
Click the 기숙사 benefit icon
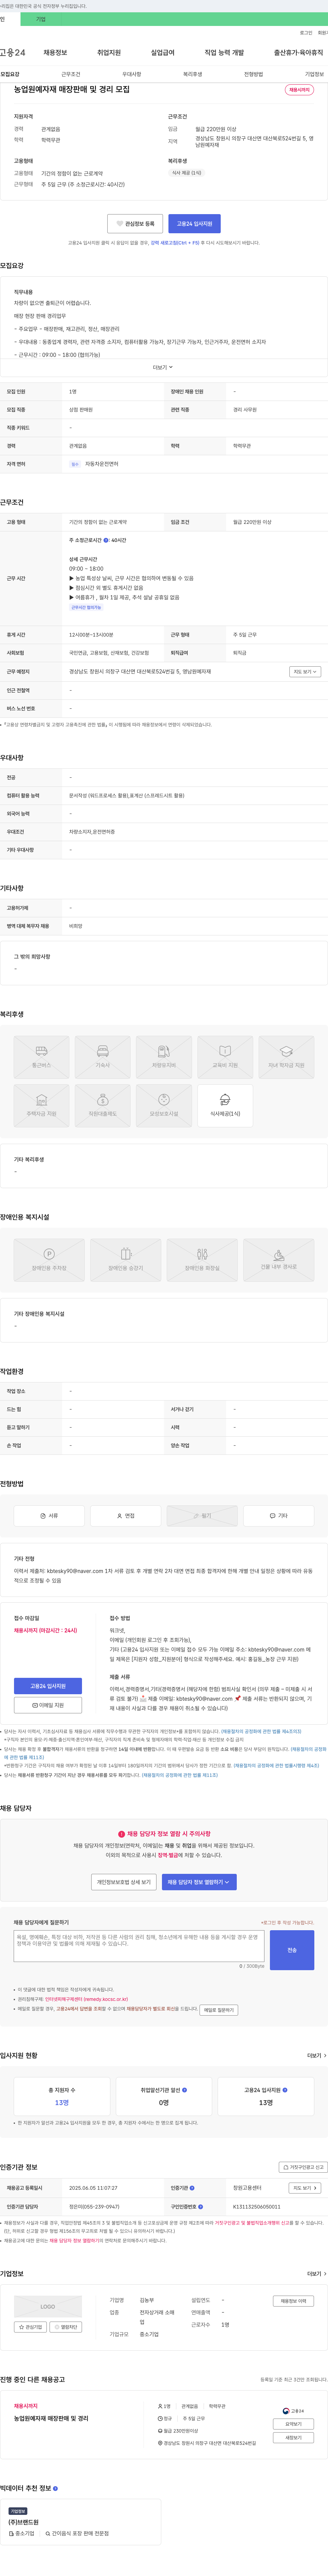tap(102, 1057)
